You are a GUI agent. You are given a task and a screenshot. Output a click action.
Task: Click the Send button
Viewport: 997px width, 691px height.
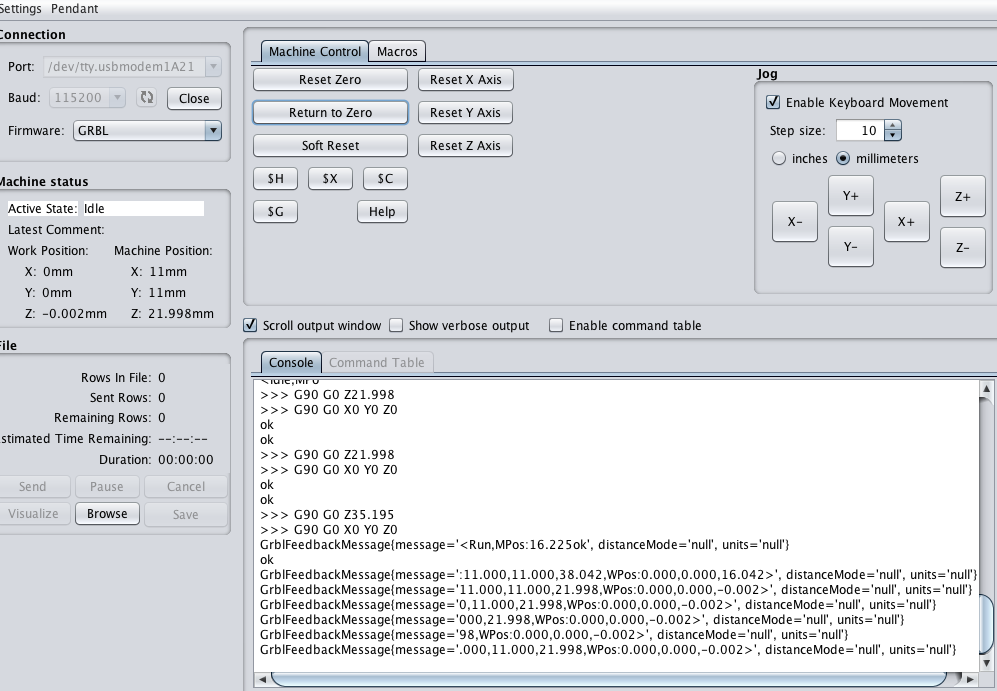tap(32, 486)
